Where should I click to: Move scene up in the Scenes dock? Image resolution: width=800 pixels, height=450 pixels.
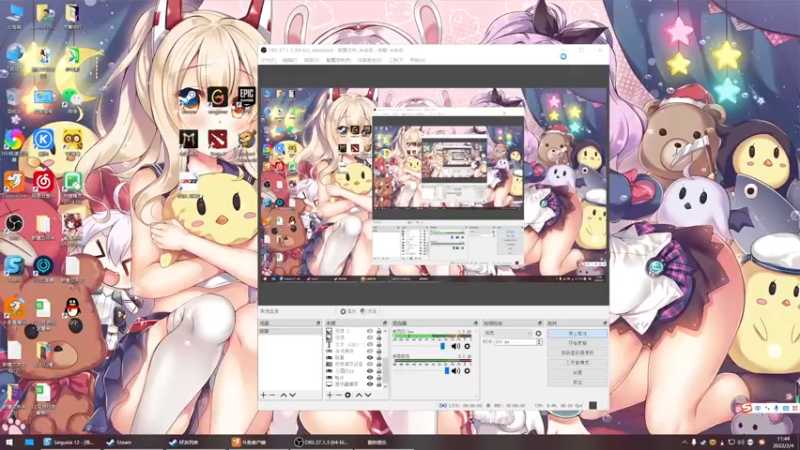[283, 395]
